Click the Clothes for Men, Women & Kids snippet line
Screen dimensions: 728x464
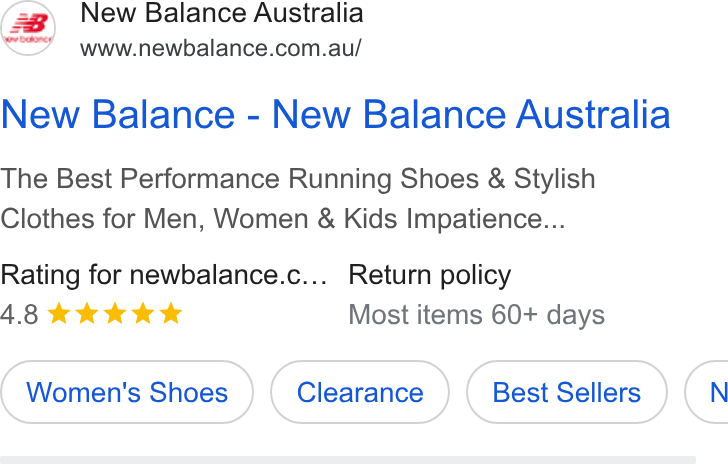[x=283, y=218]
